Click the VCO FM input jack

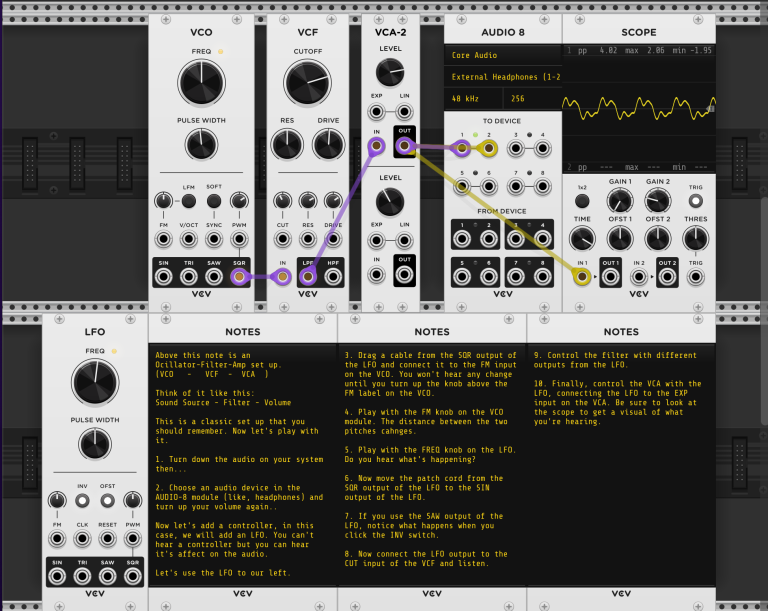[164, 239]
